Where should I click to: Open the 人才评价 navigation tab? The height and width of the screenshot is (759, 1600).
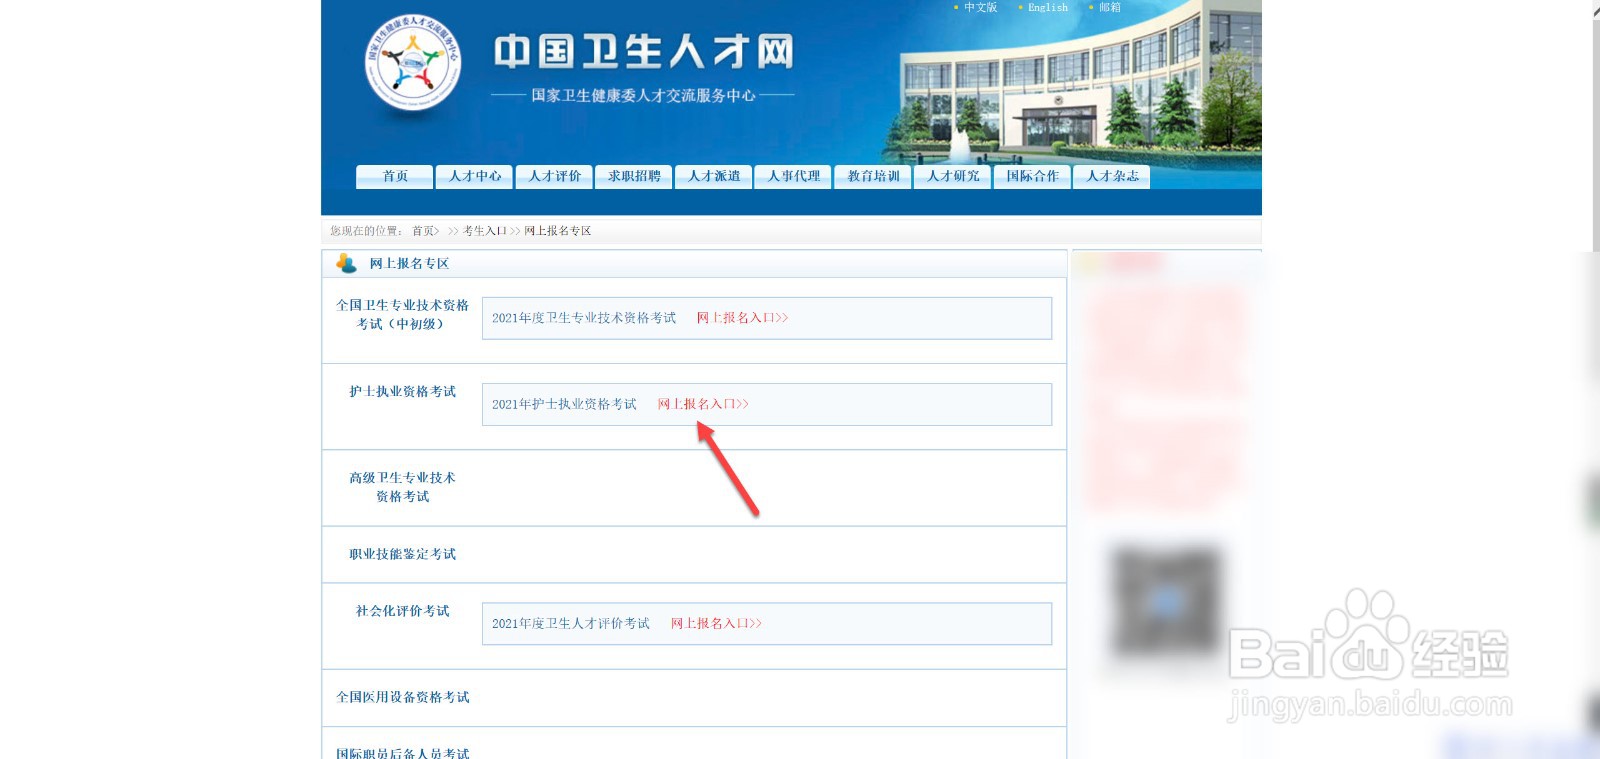click(x=554, y=176)
